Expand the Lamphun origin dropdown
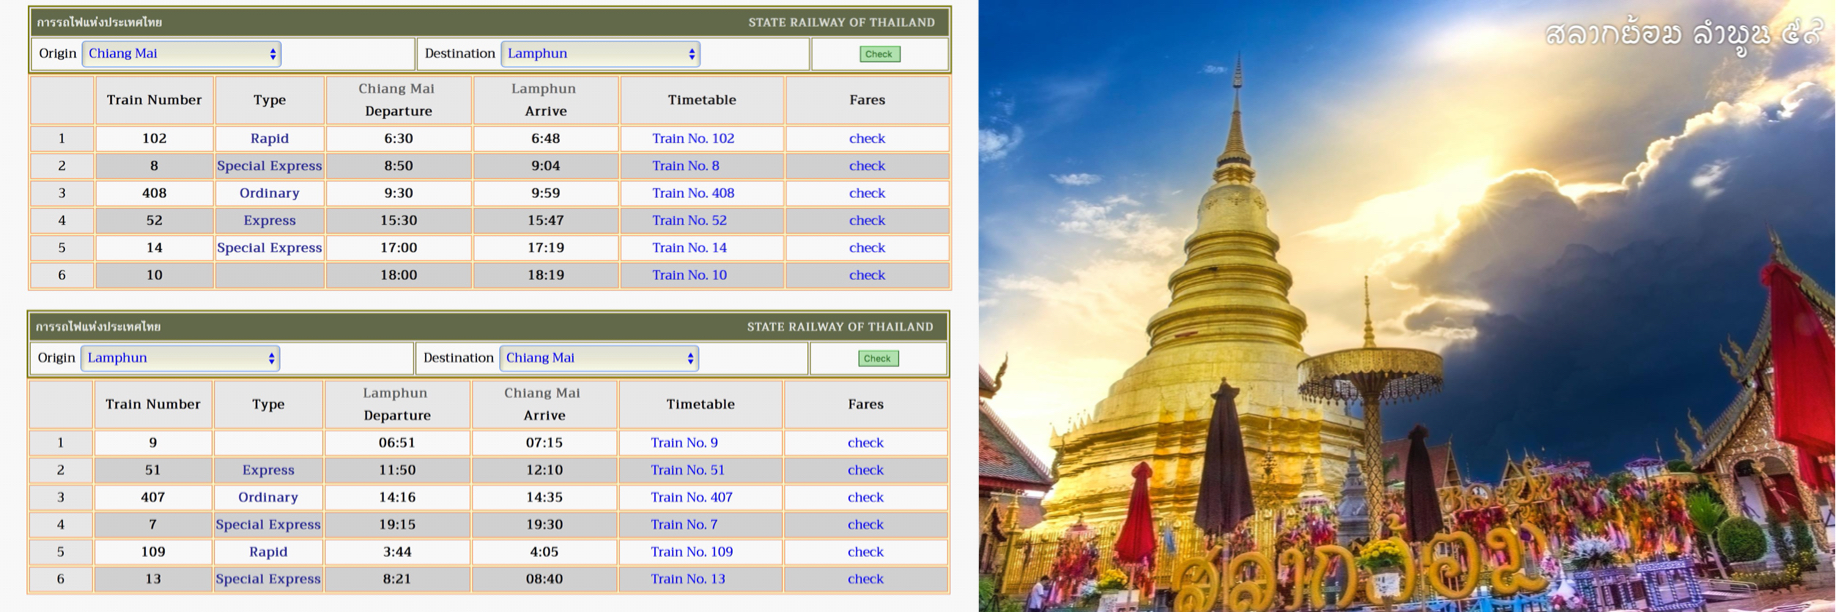 coord(180,358)
